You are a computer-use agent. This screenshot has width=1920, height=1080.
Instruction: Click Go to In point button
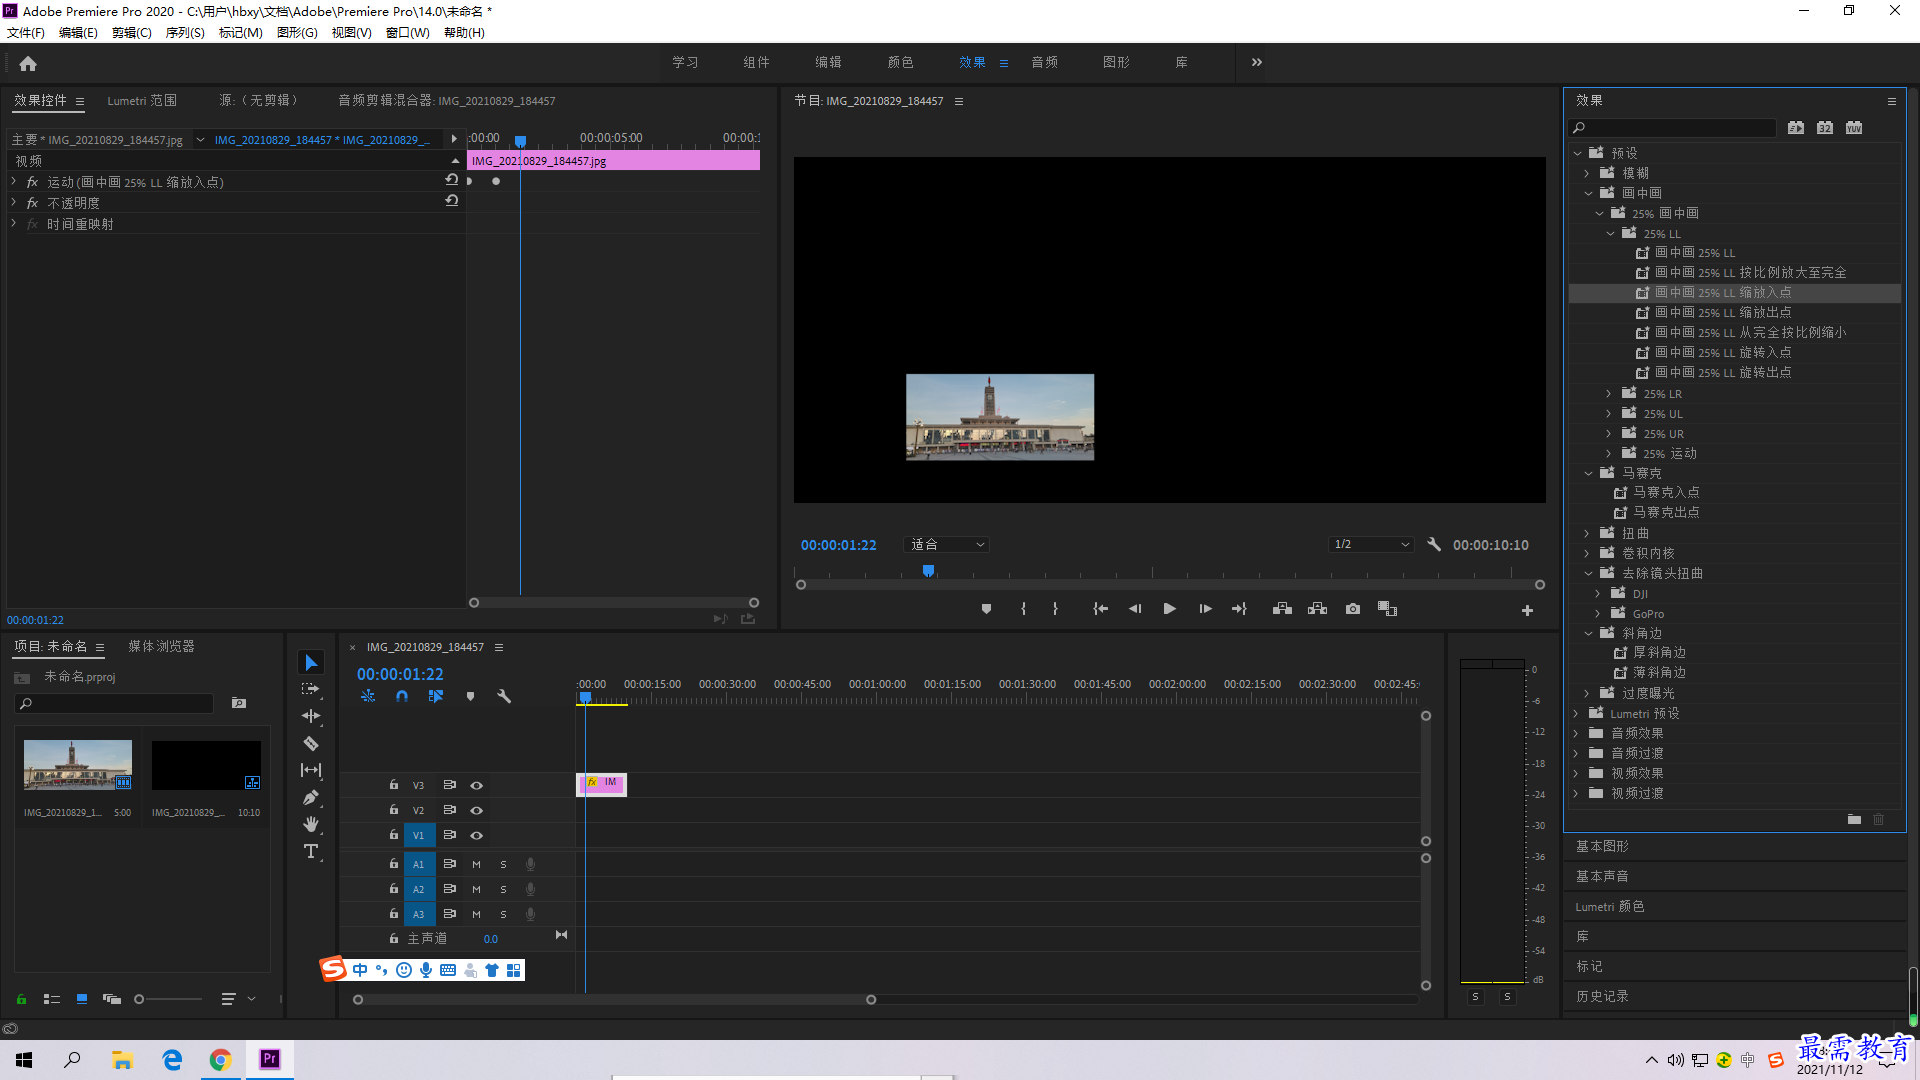(1100, 609)
